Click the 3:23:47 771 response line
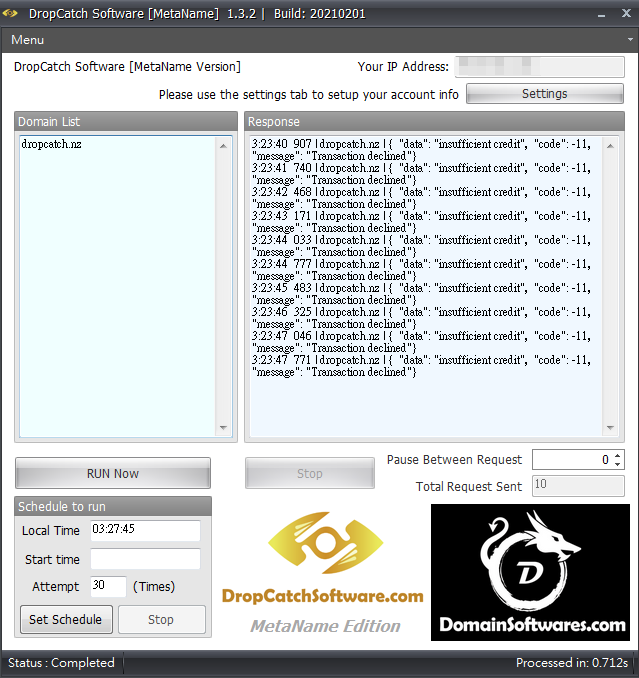 421,366
